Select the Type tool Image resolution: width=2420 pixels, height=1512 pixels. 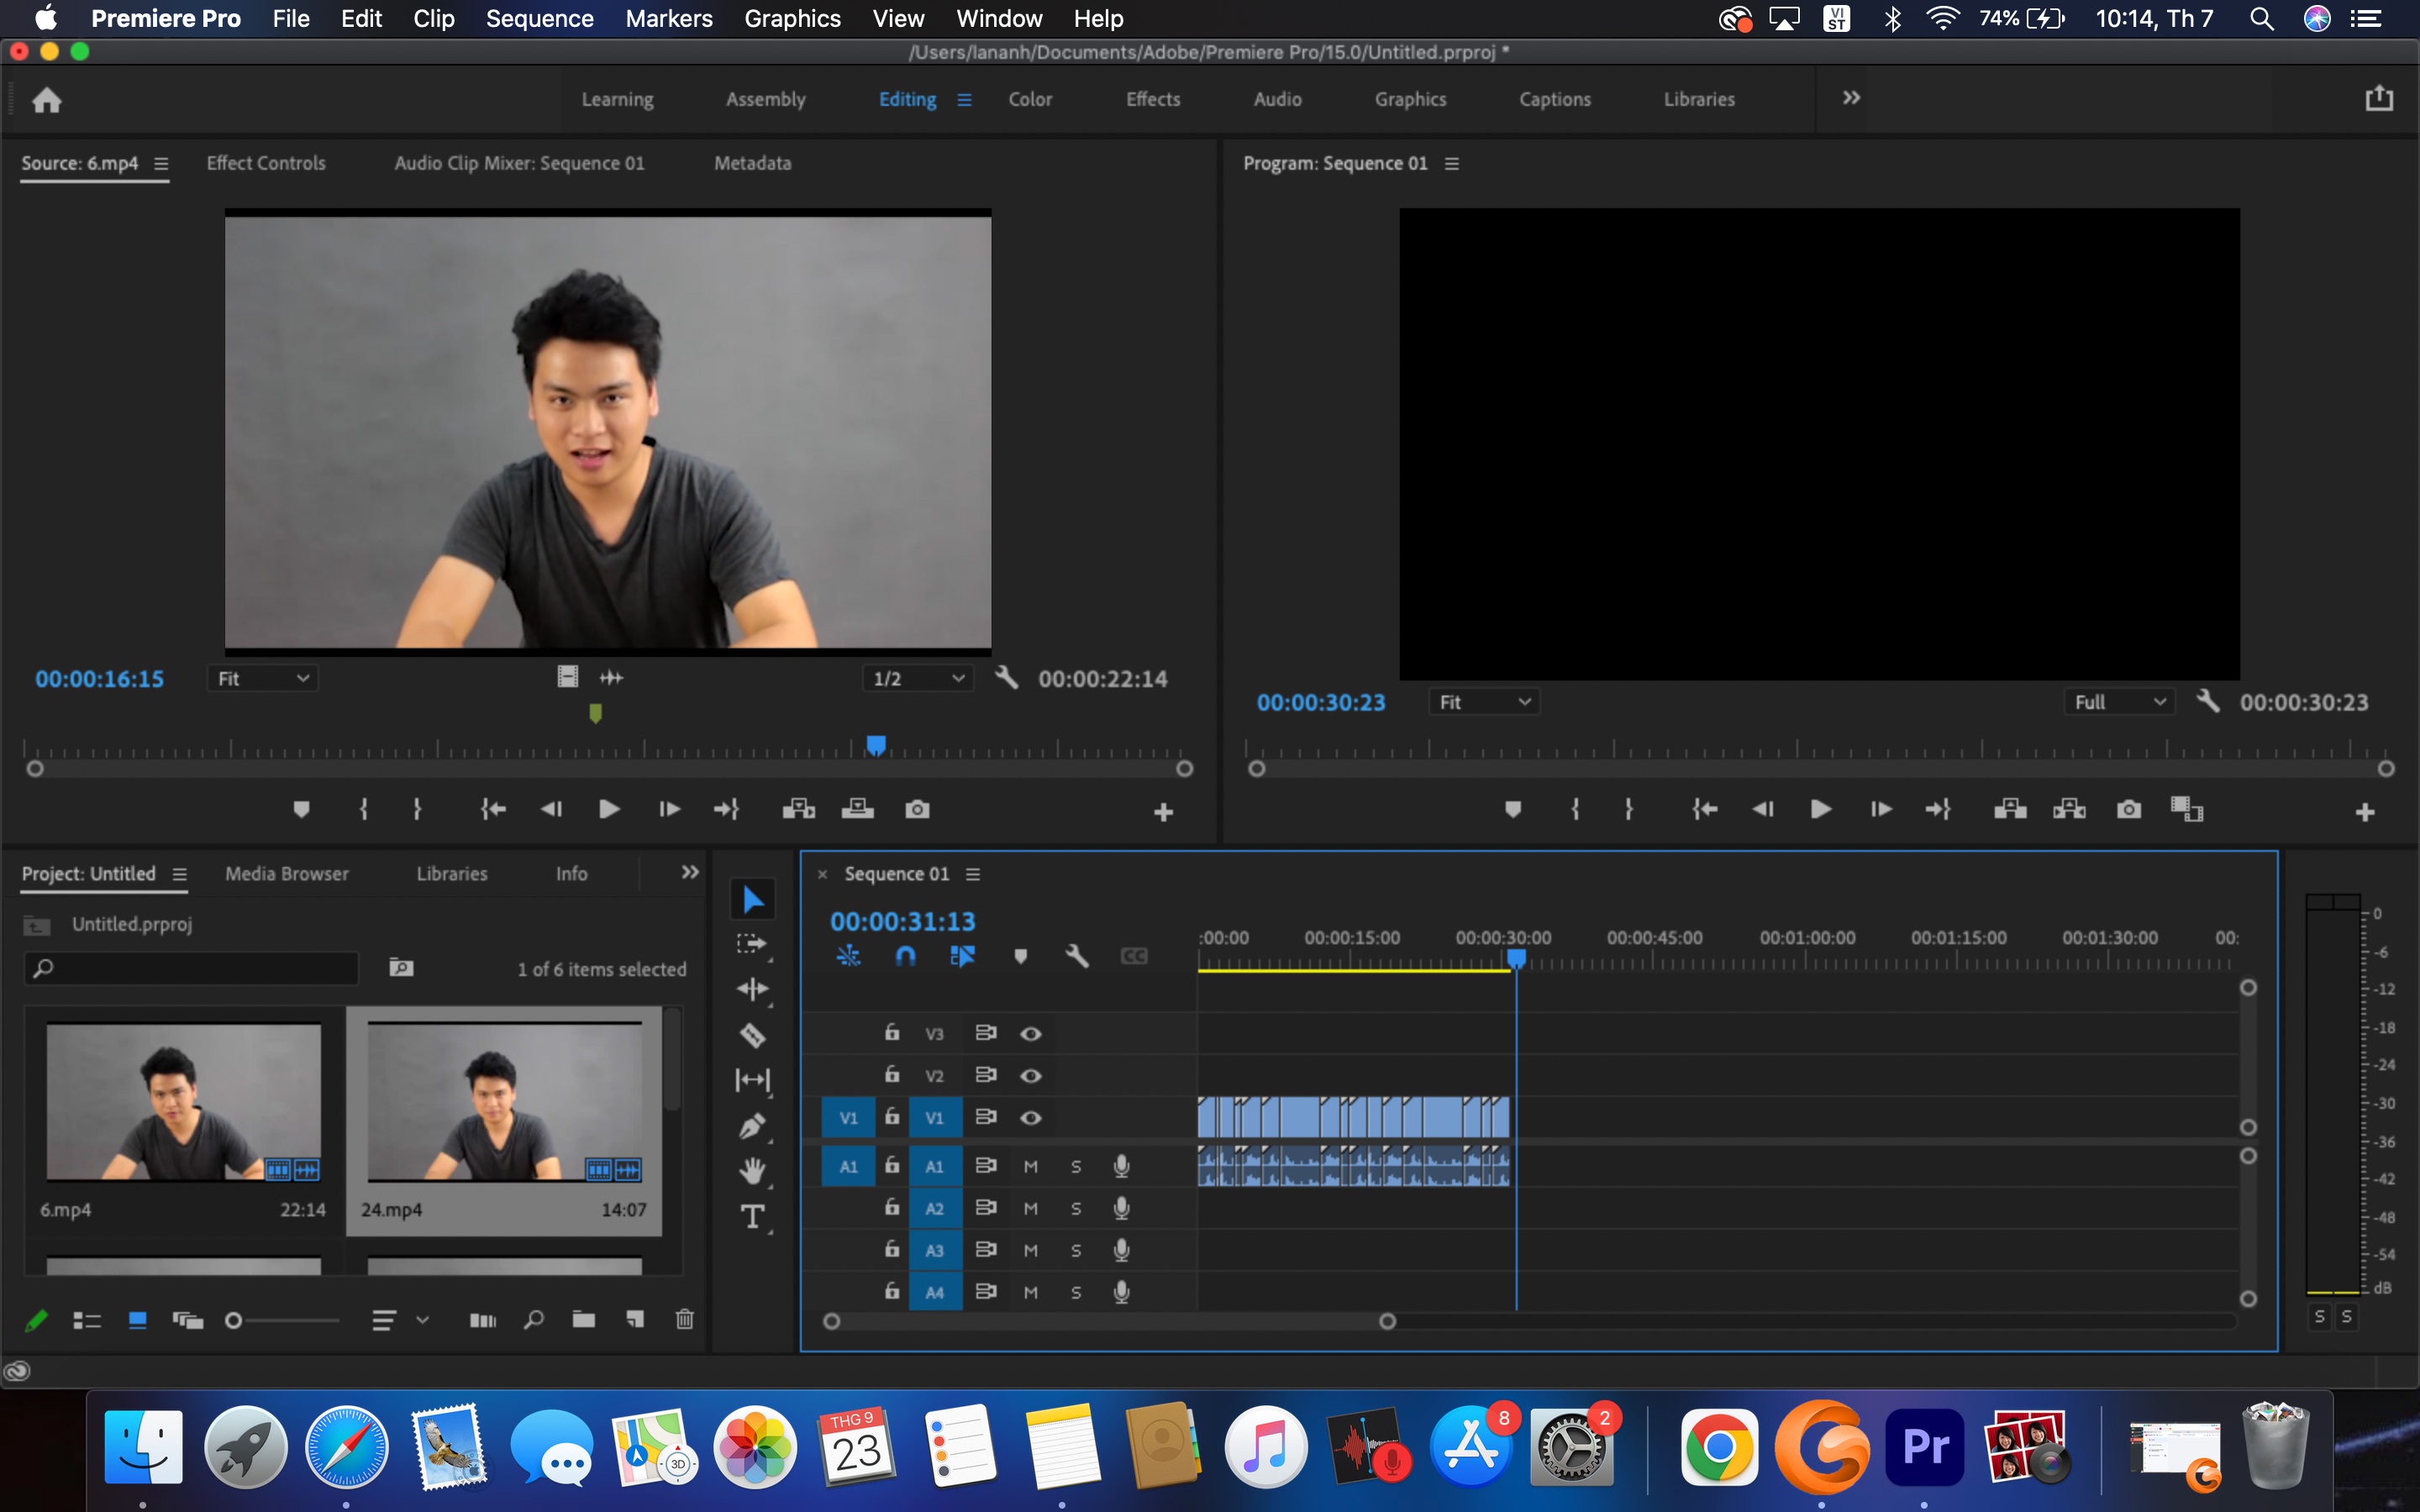click(x=752, y=1217)
